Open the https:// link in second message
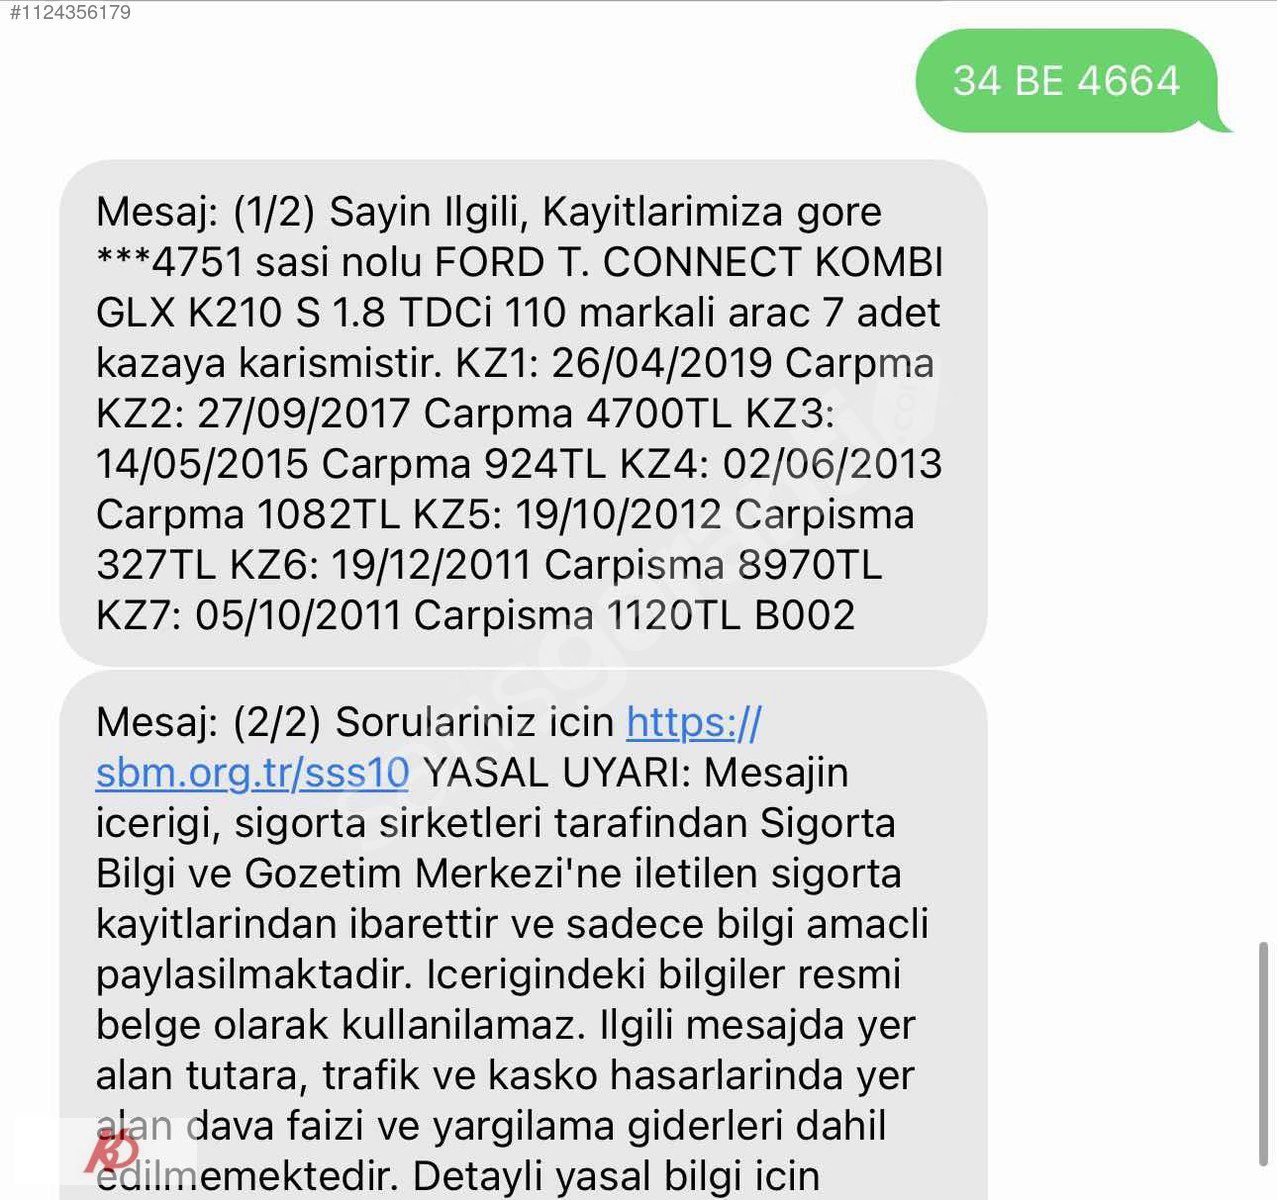The width and height of the screenshot is (1277, 1200). (694, 721)
